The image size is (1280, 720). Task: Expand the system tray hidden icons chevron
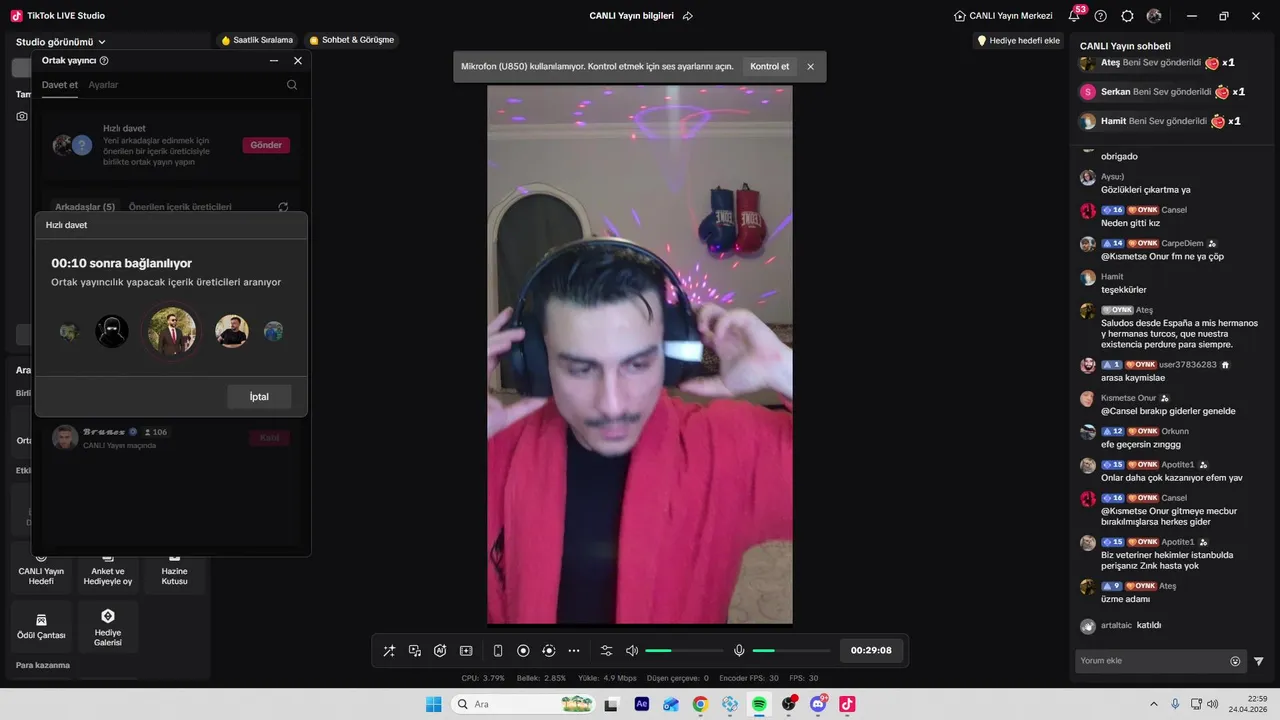click(1154, 704)
